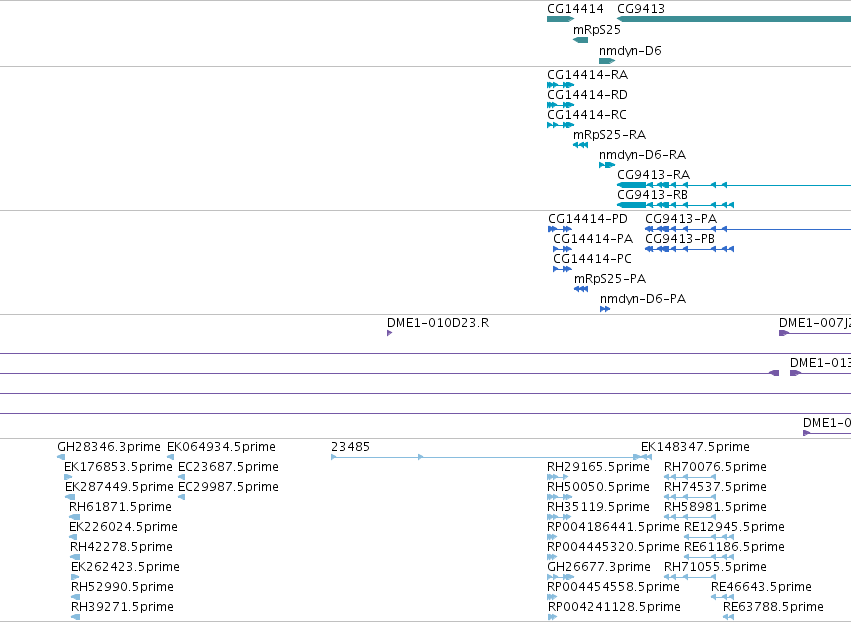Click protein feature CG14414-PD

click(588, 219)
